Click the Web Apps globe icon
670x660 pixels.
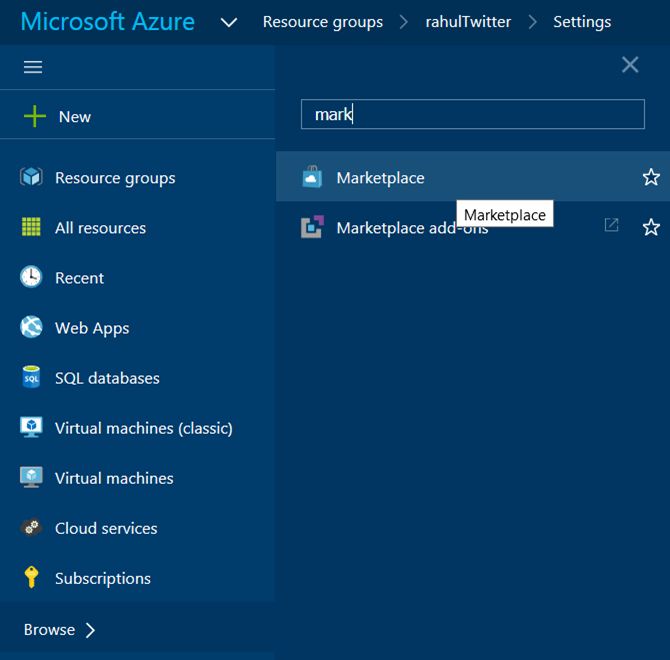pyautogui.click(x=31, y=327)
